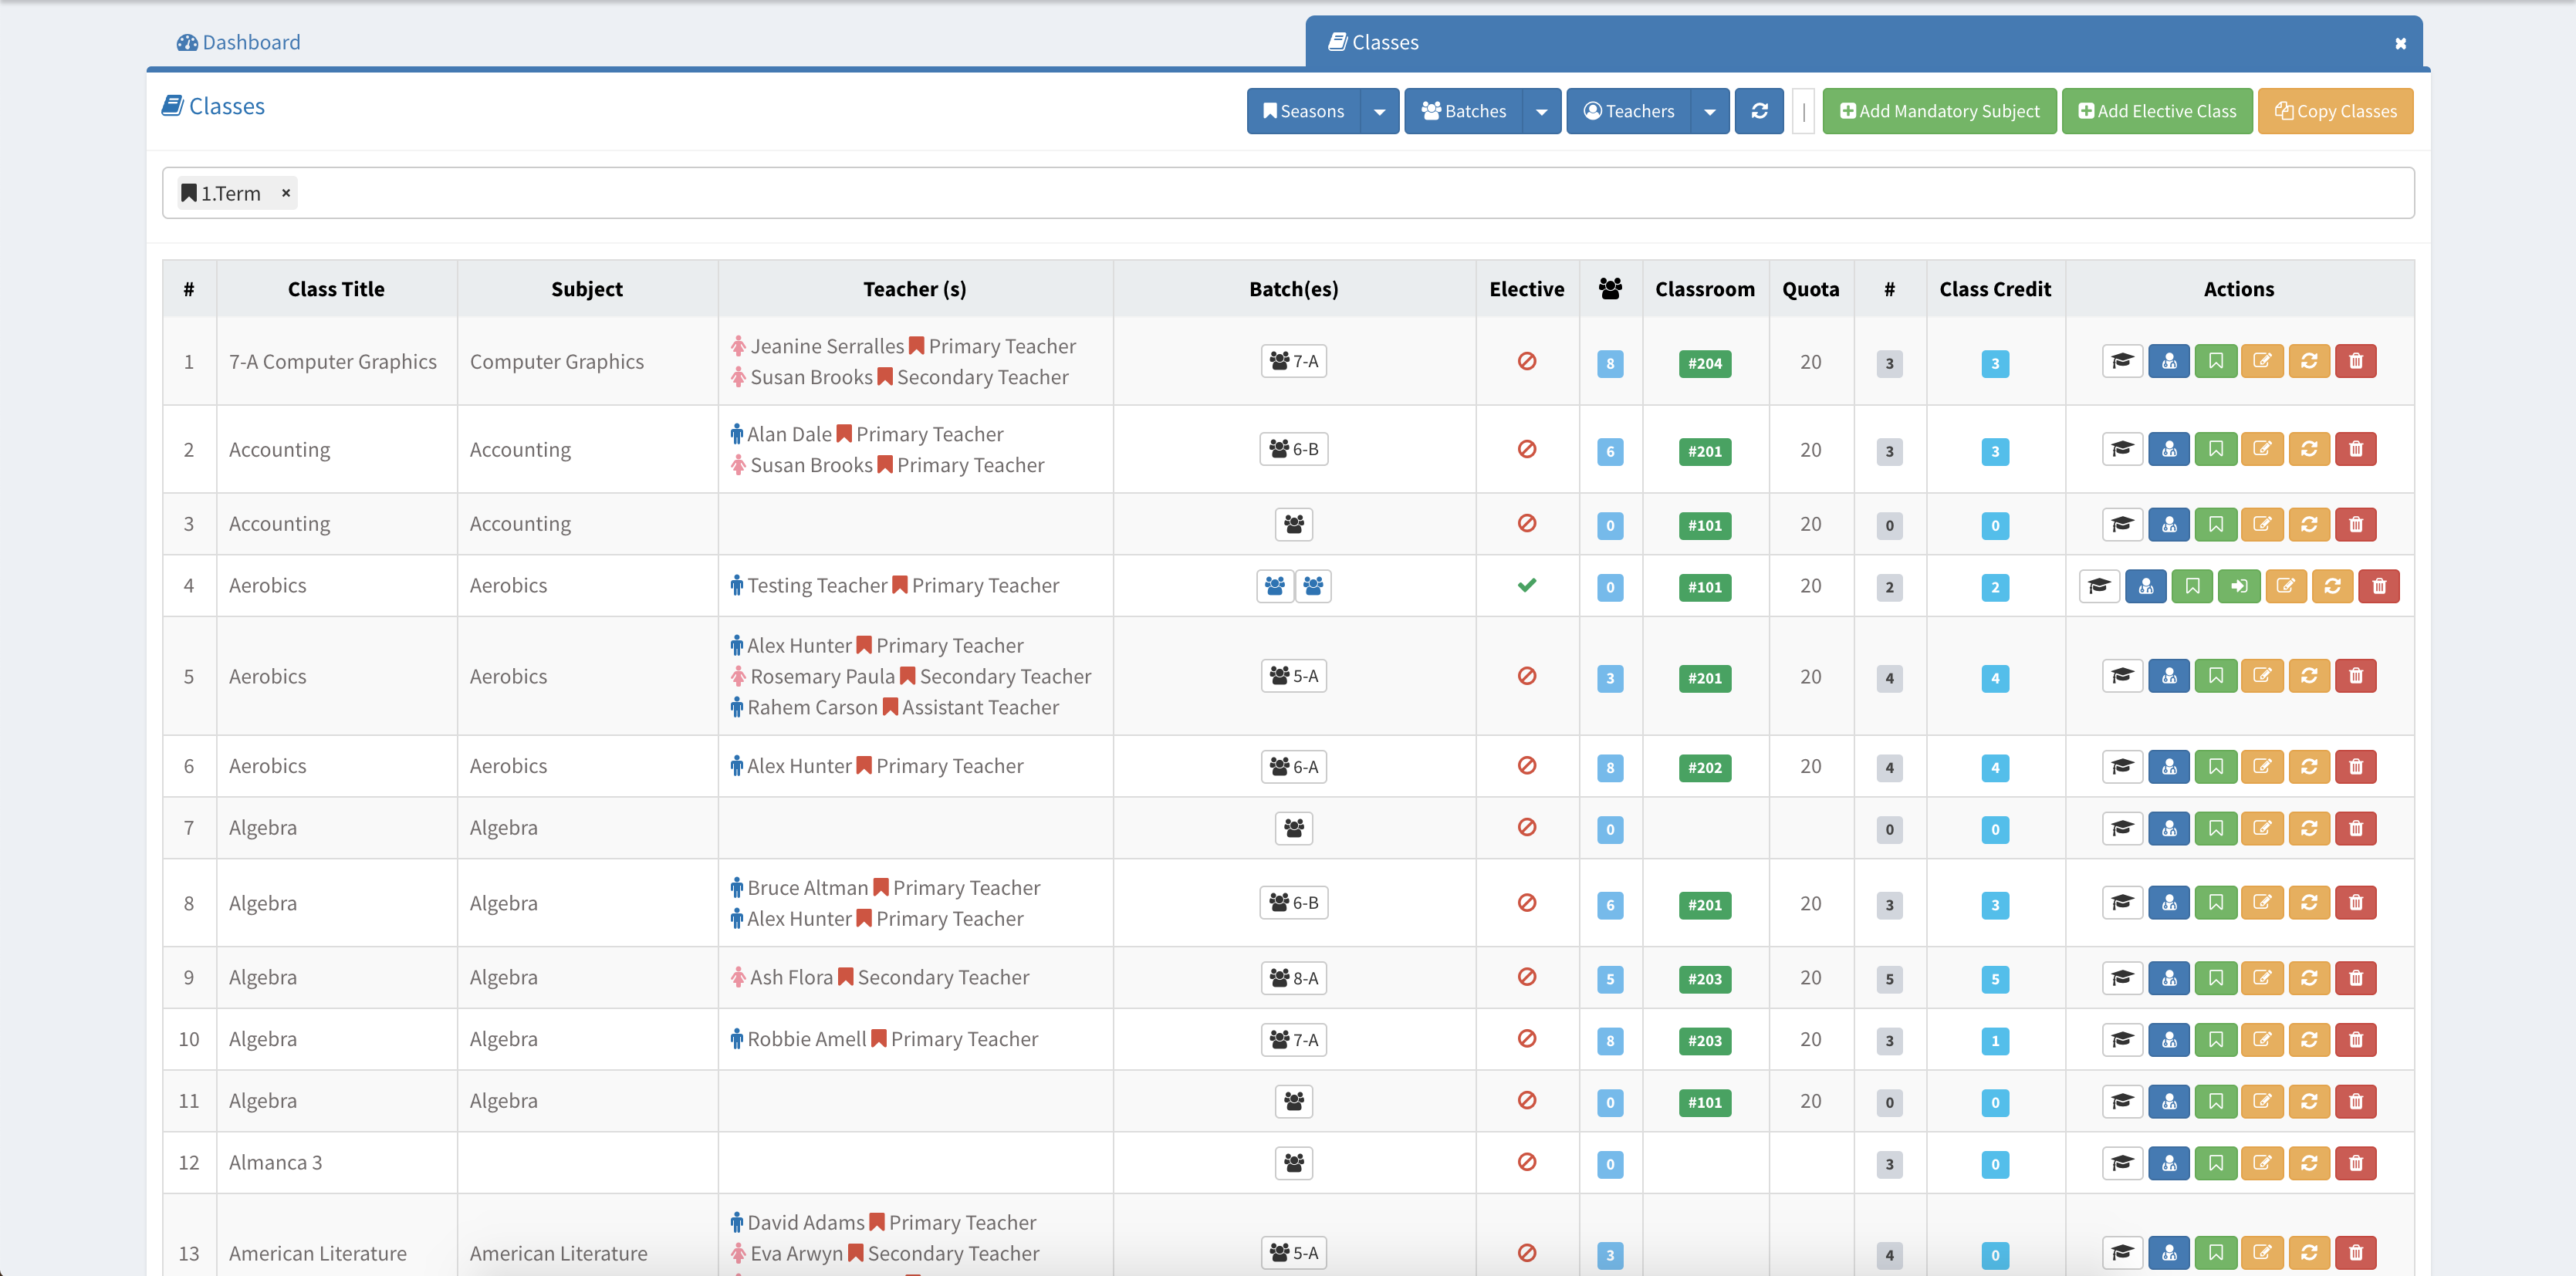Click the 8-A batch badge in Algebra row 9

[x=1294, y=978]
